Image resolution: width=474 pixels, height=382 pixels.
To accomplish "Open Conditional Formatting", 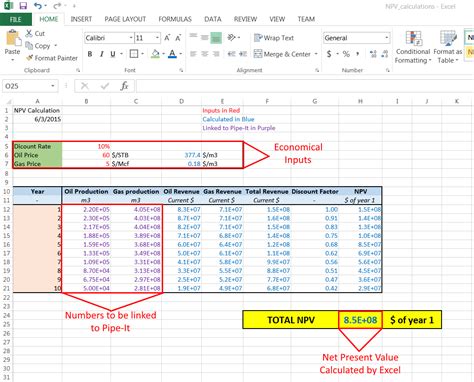I will pyautogui.click(x=413, y=47).
